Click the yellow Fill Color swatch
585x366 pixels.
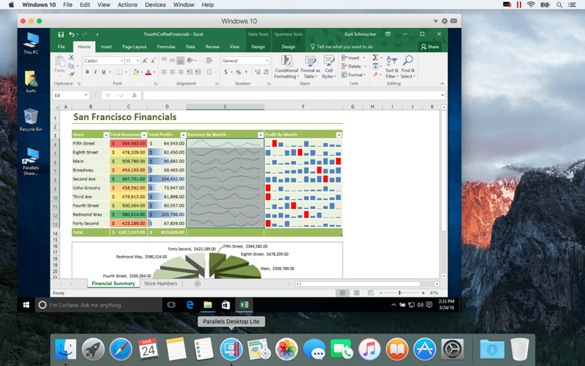point(135,72)
